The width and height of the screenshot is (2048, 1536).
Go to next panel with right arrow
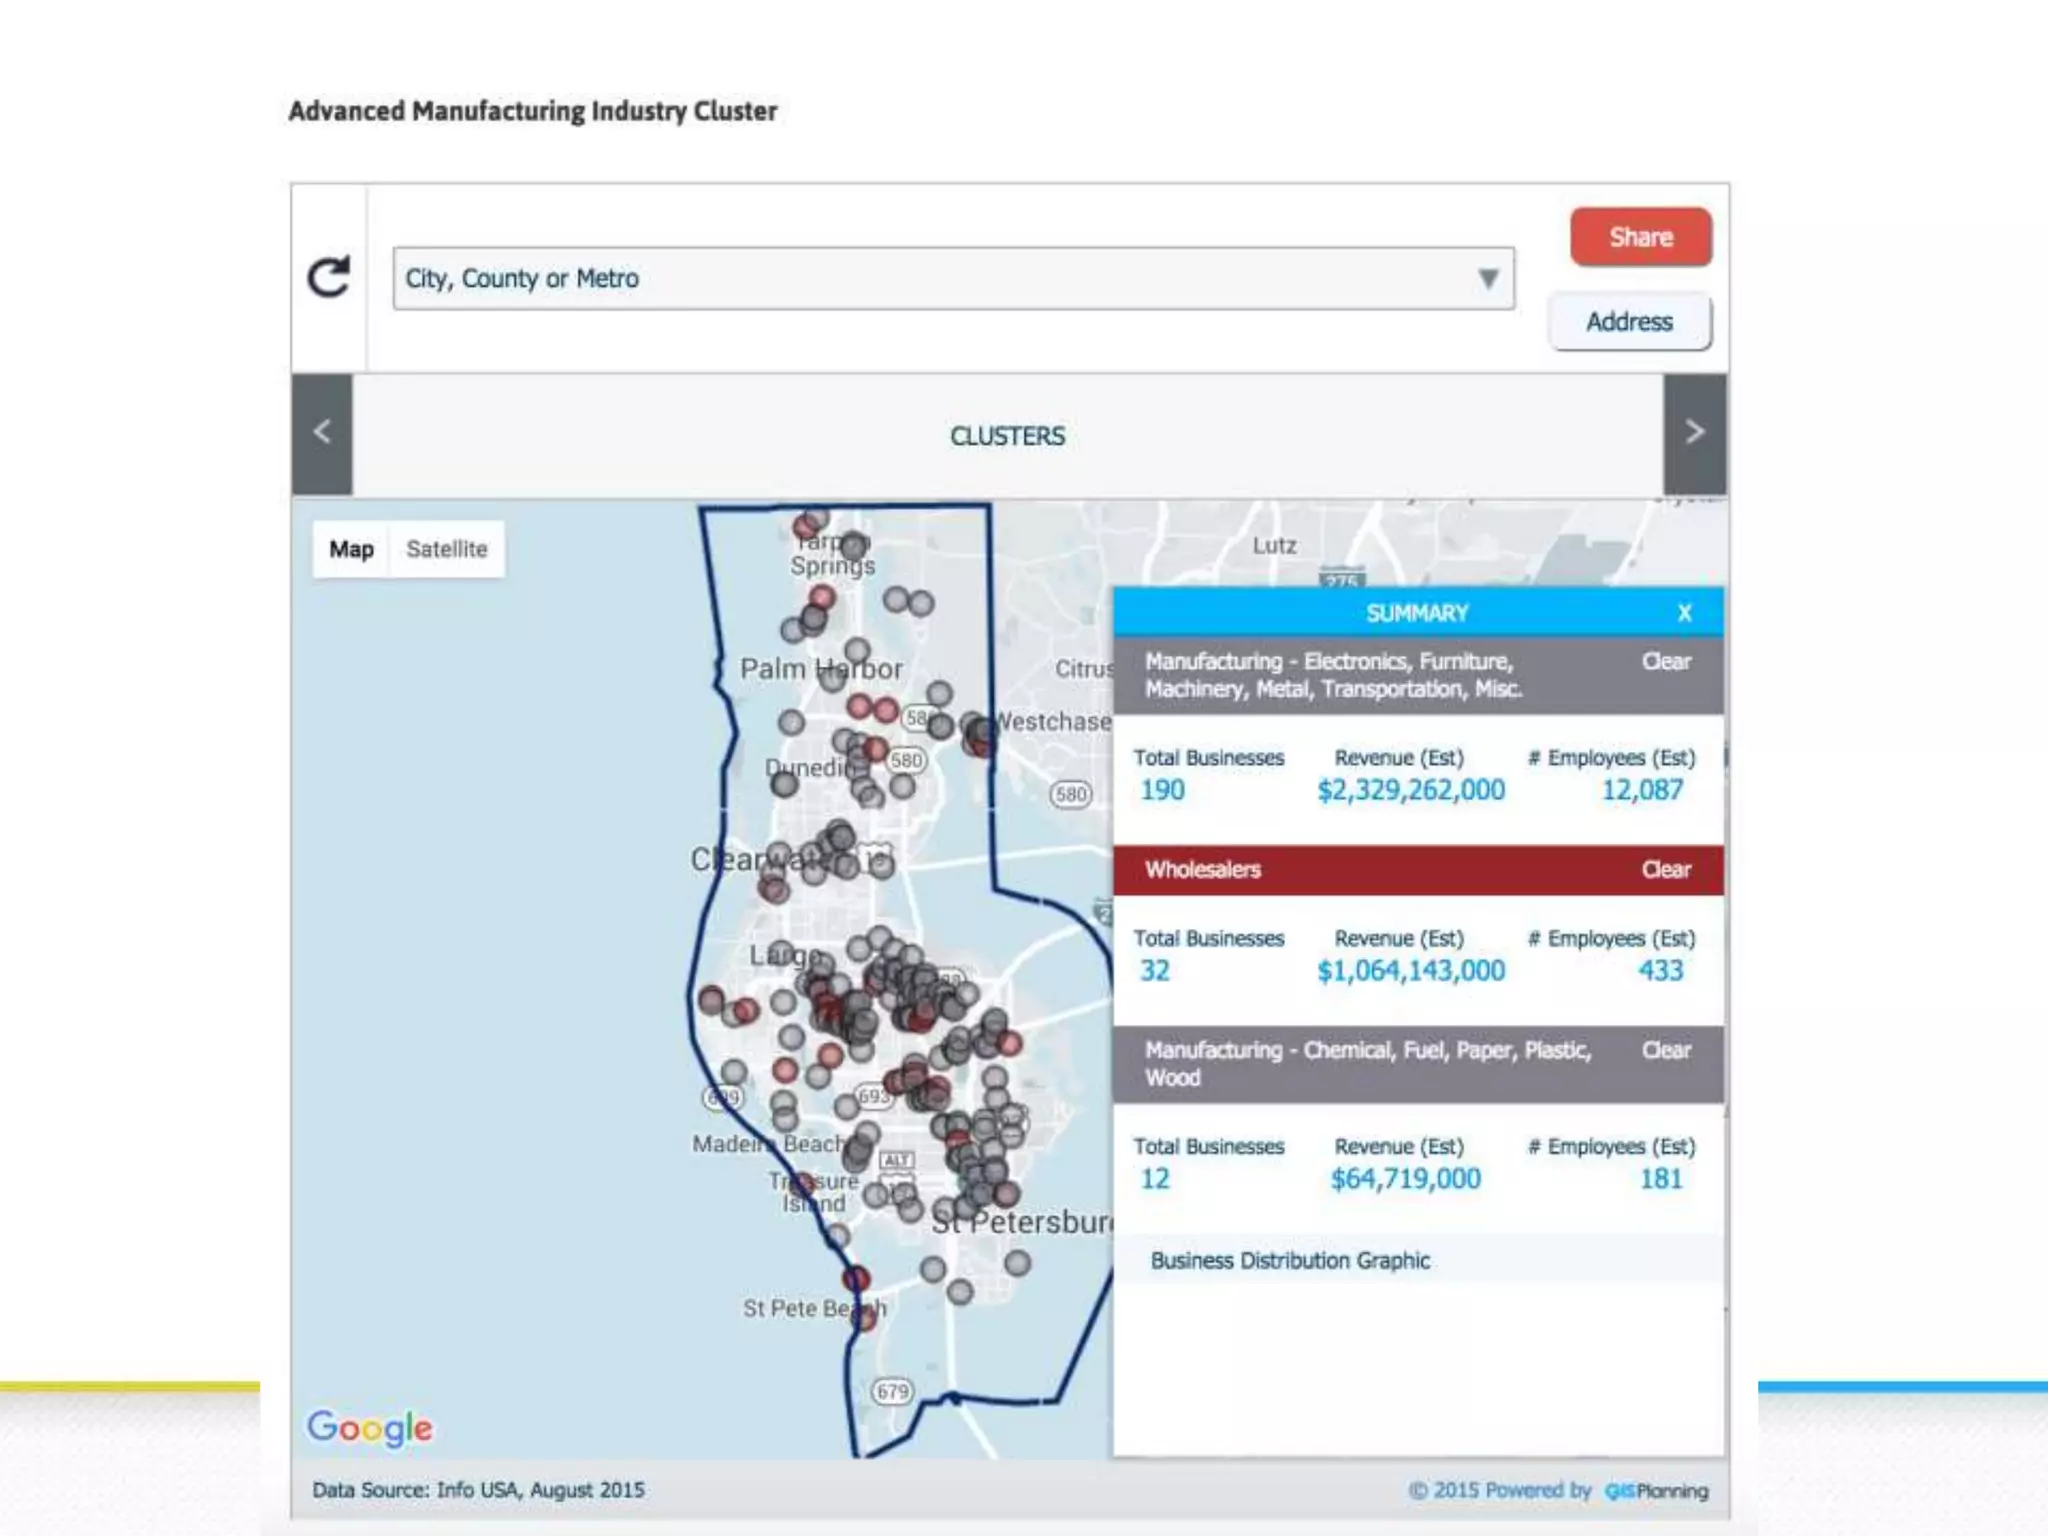tap(1694, 433)
